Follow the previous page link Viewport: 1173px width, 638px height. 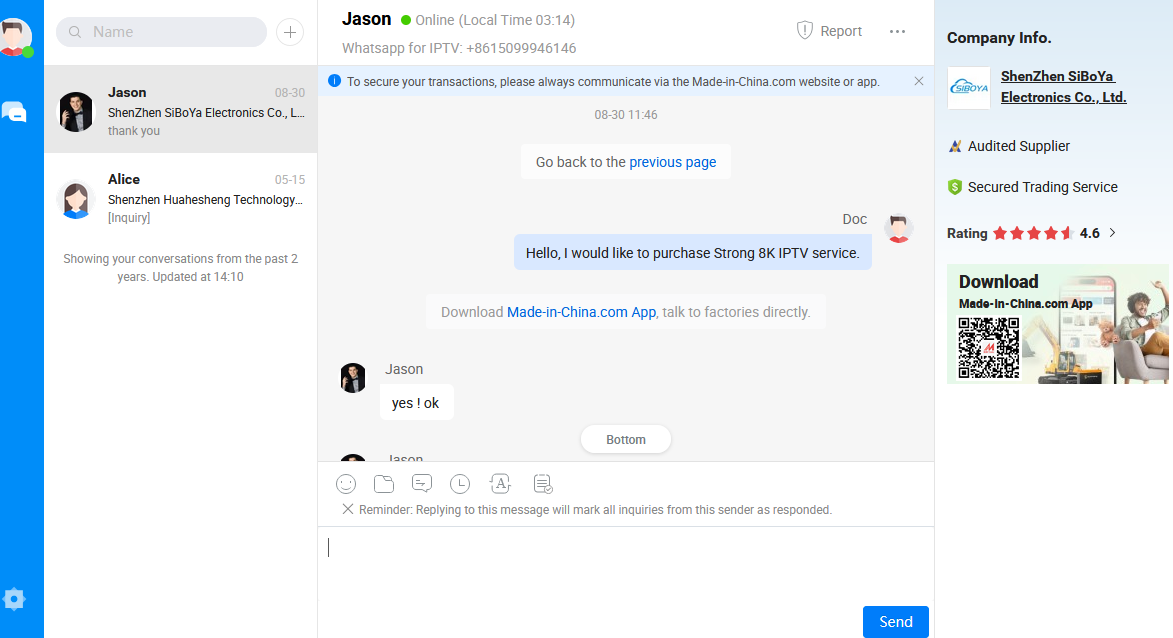[x=672, y=162]
